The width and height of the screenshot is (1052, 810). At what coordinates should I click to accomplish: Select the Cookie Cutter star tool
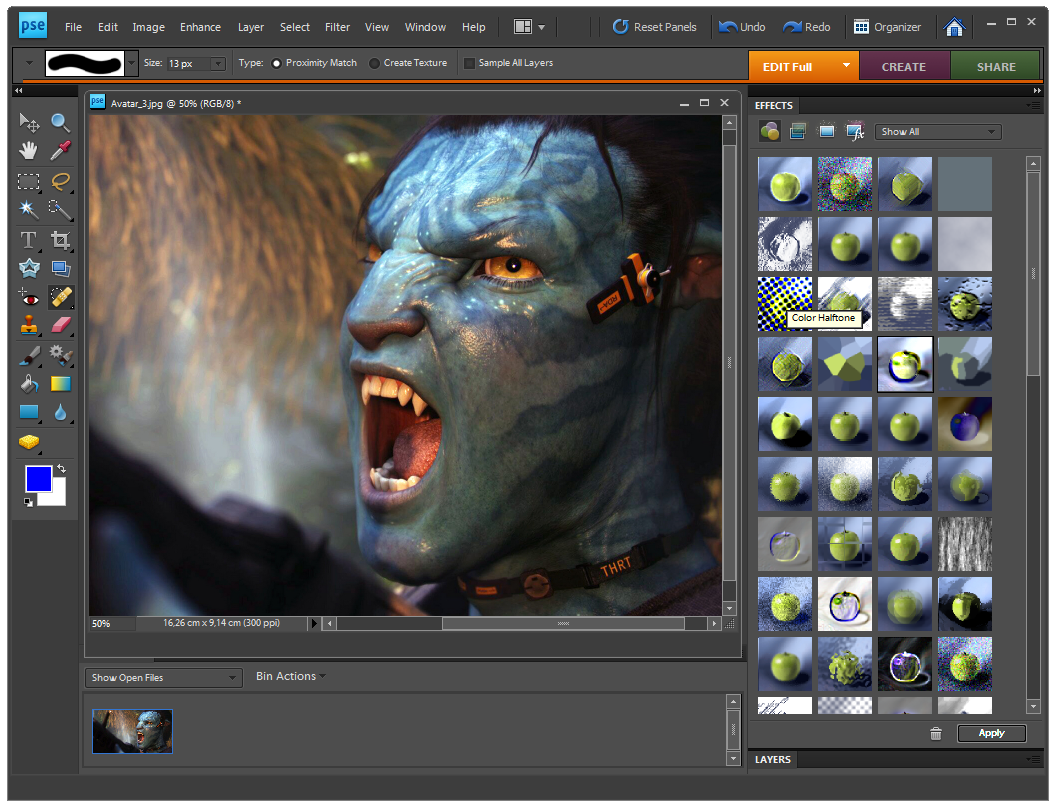tap(29, 268)
